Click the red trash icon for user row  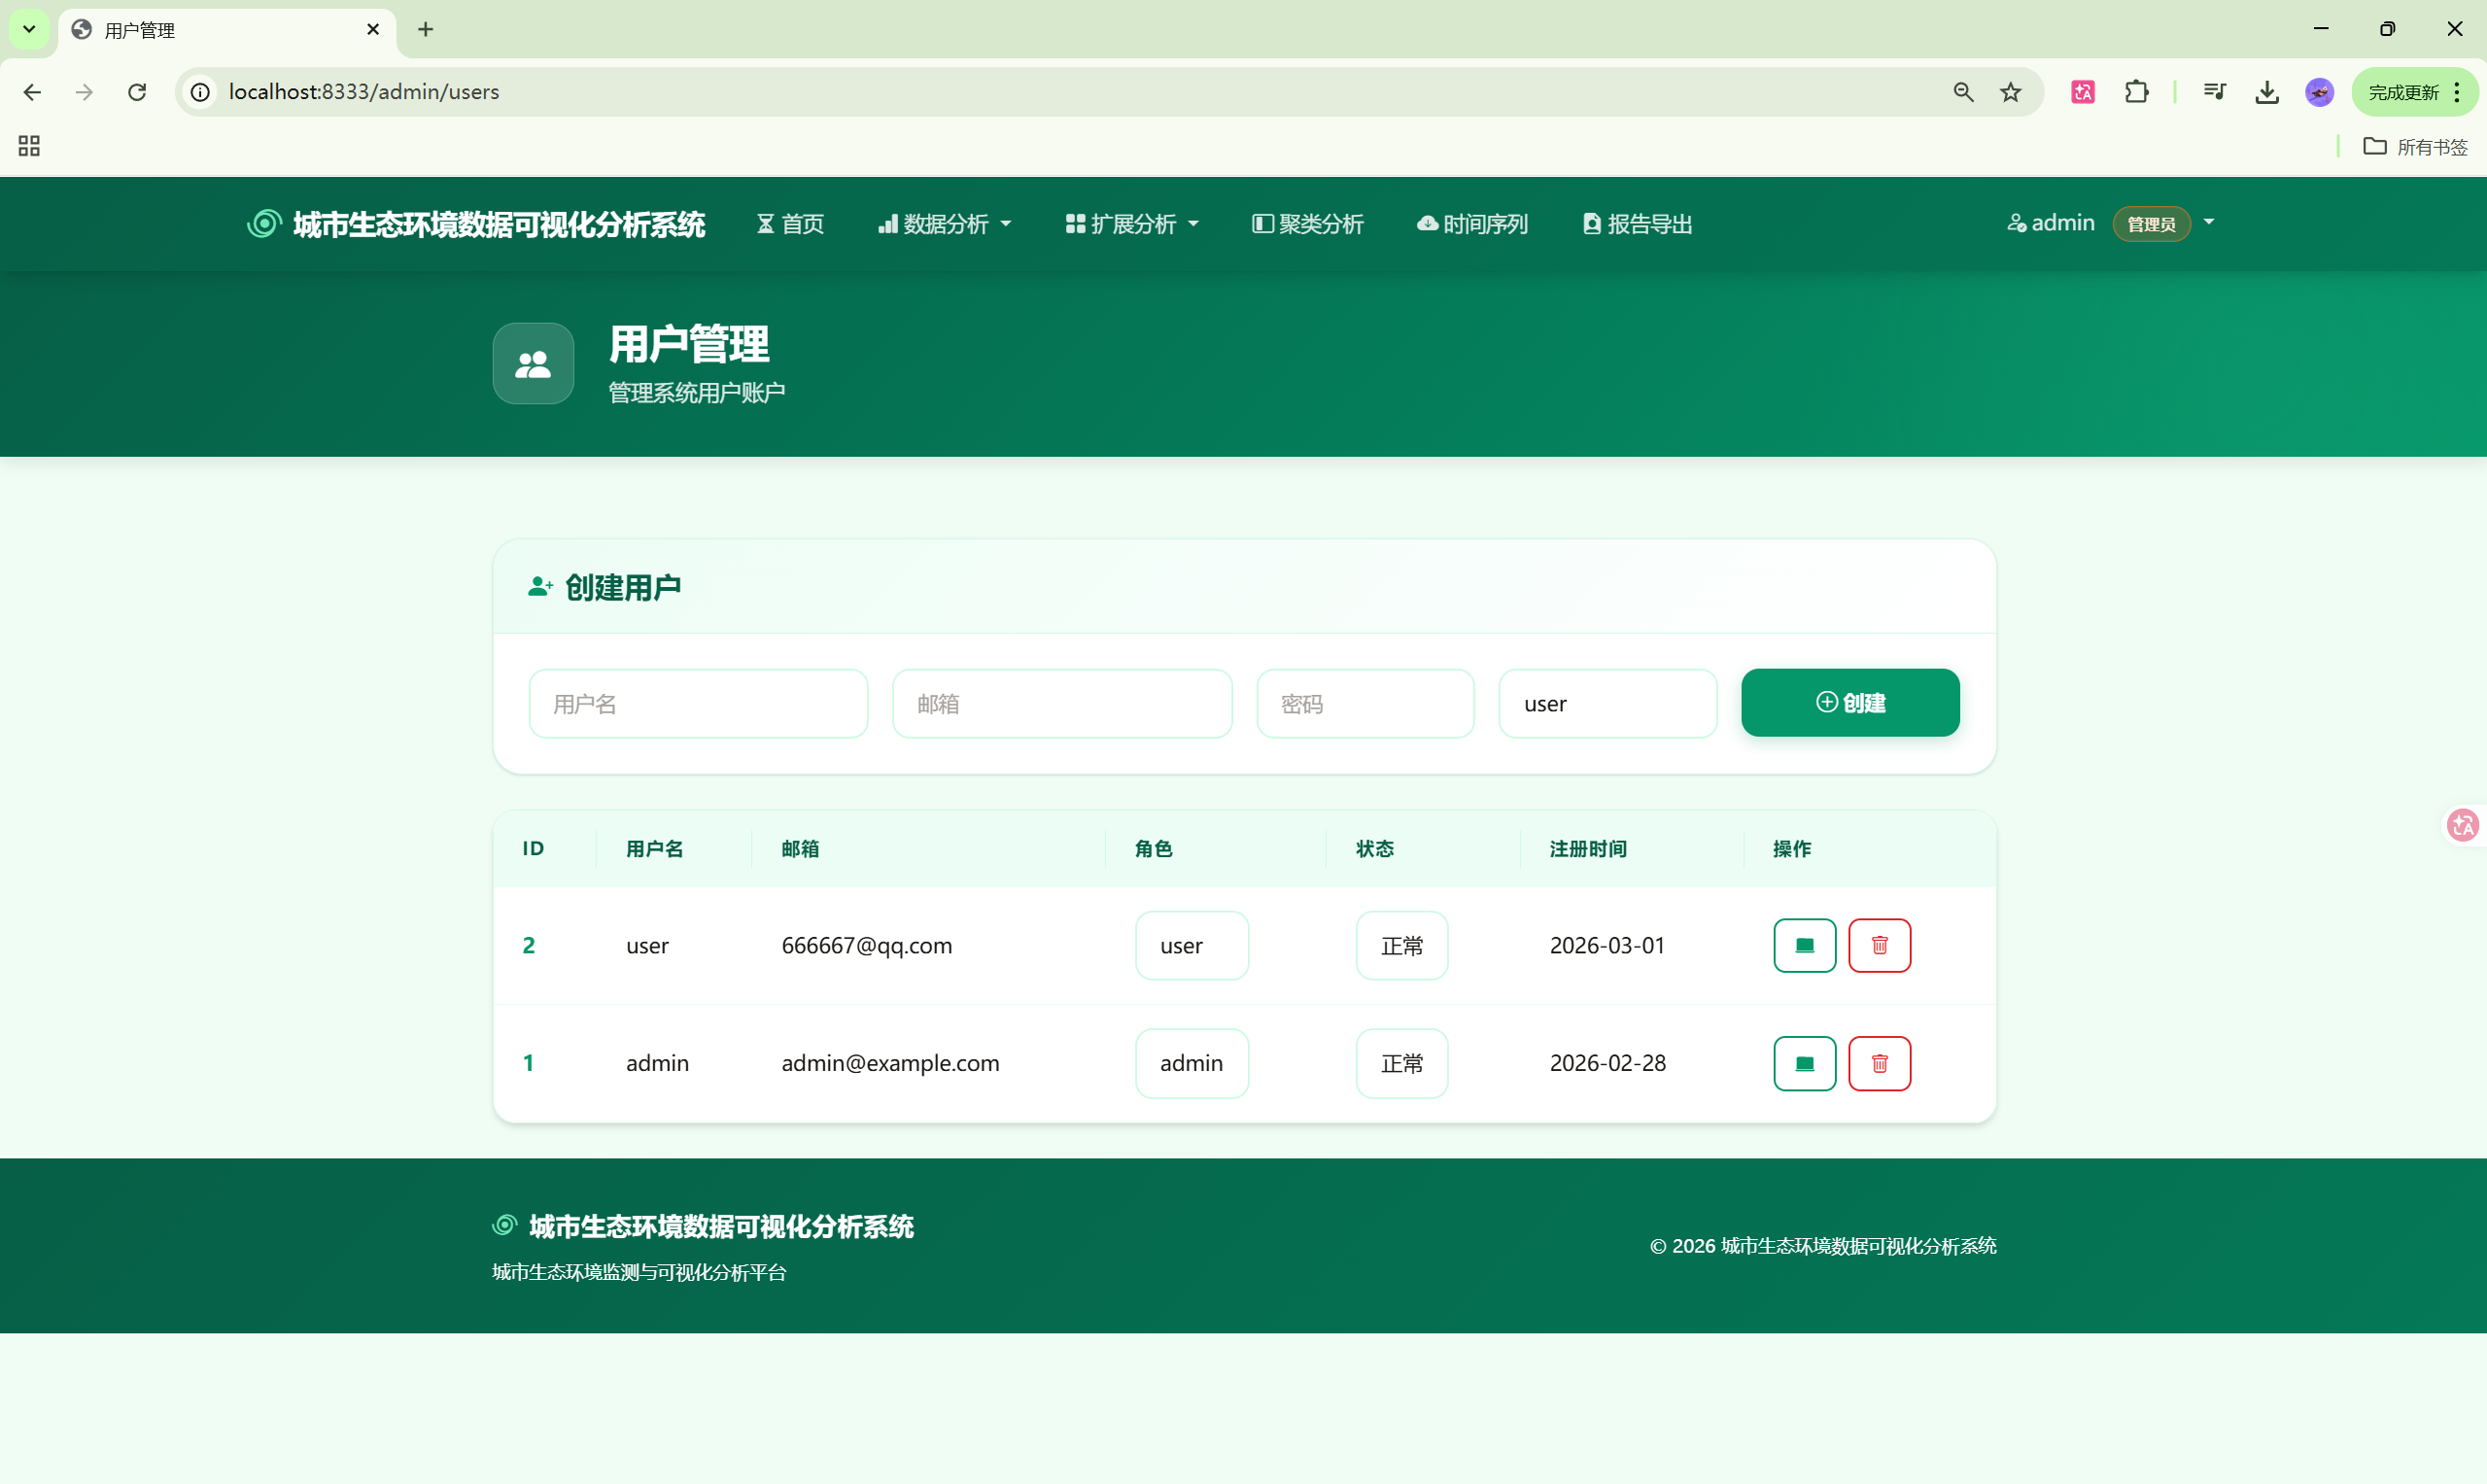[x=1879, y=945]
